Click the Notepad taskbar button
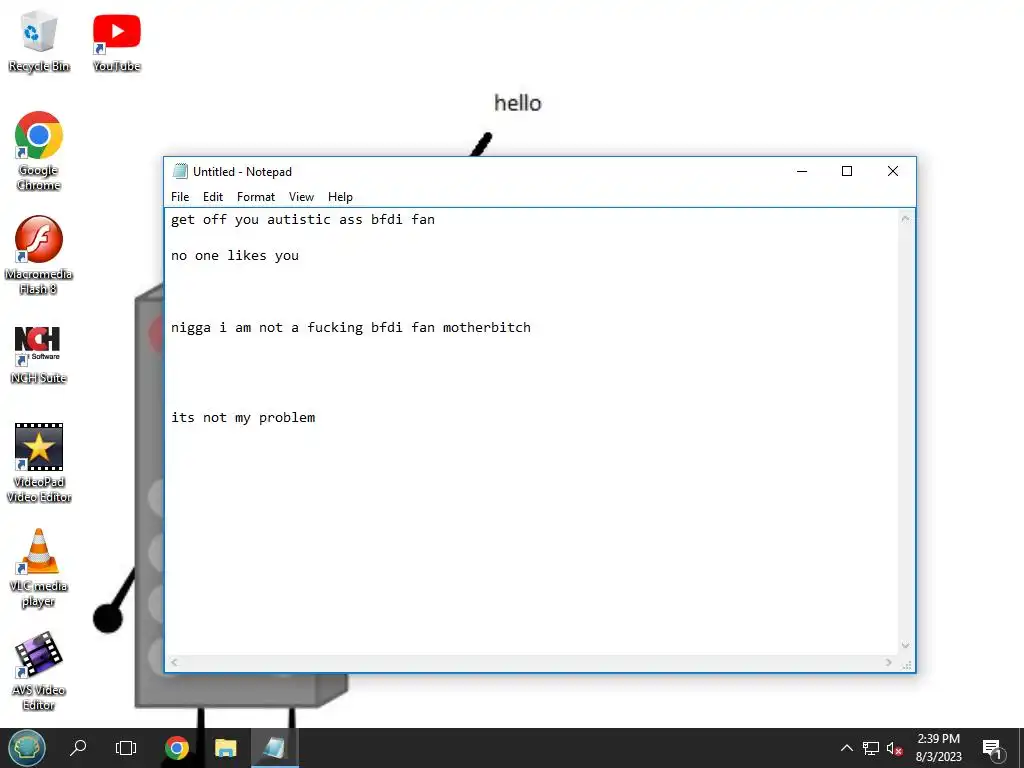Viewport: 1024px width, 768px height. coord(275,748)
